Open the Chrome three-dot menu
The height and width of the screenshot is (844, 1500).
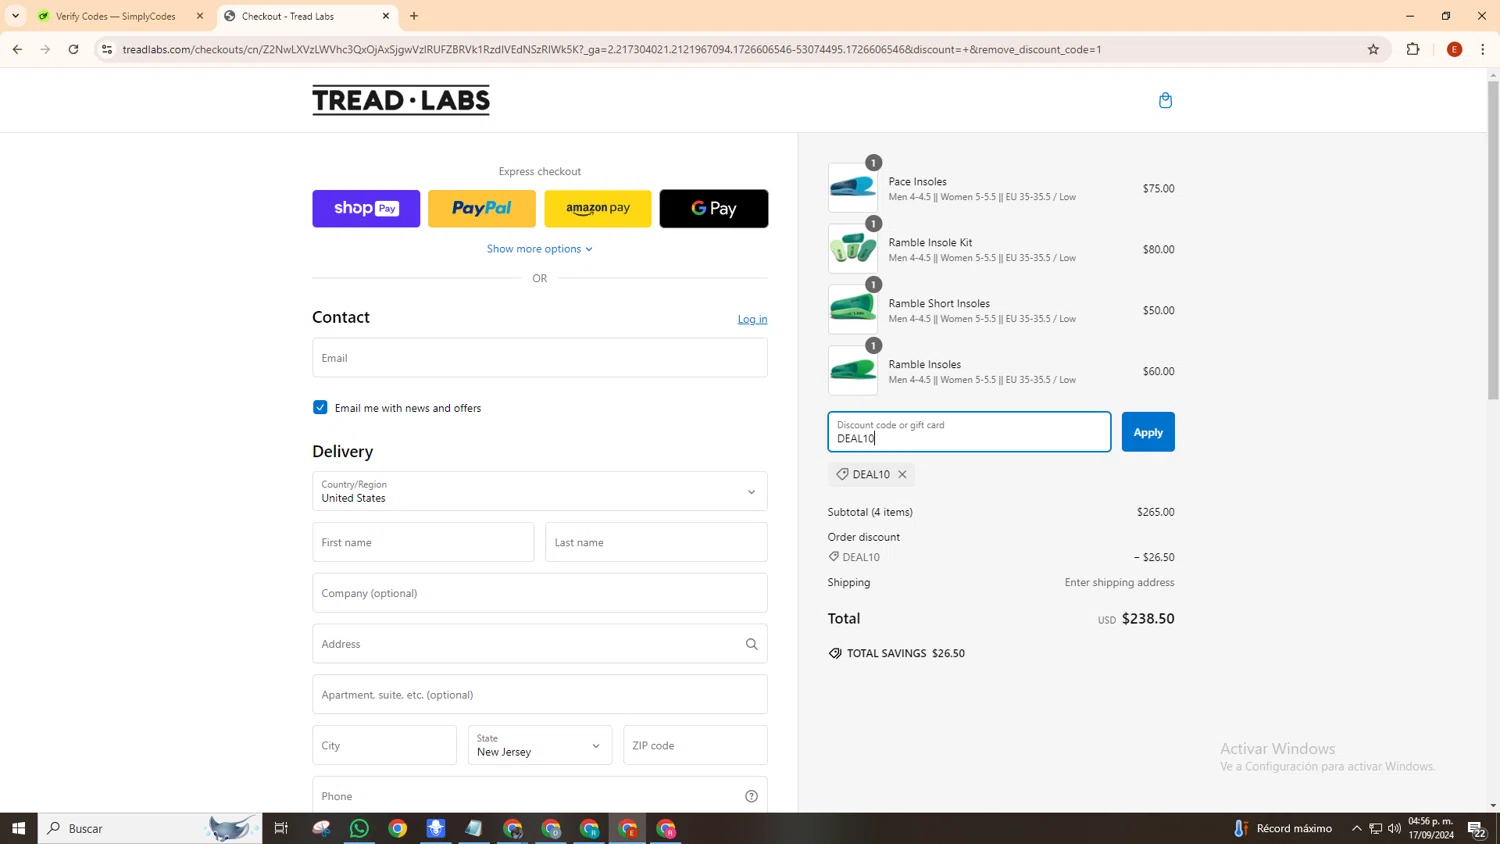coord(1482,49)
